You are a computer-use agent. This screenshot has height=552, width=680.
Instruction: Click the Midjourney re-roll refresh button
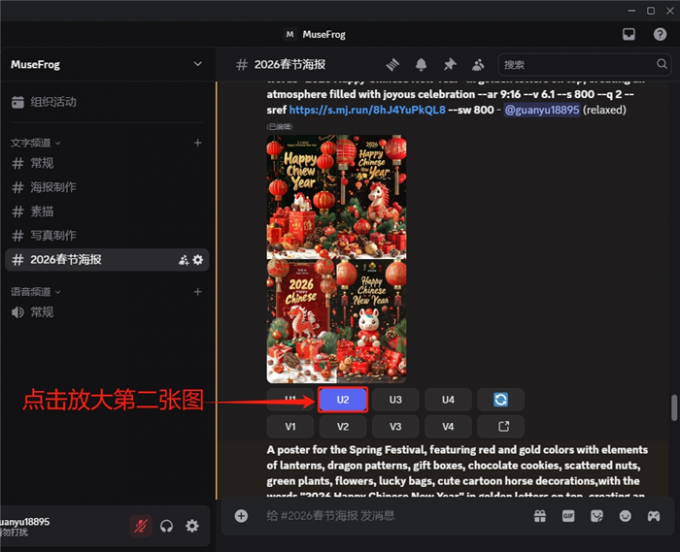point(500,399)
